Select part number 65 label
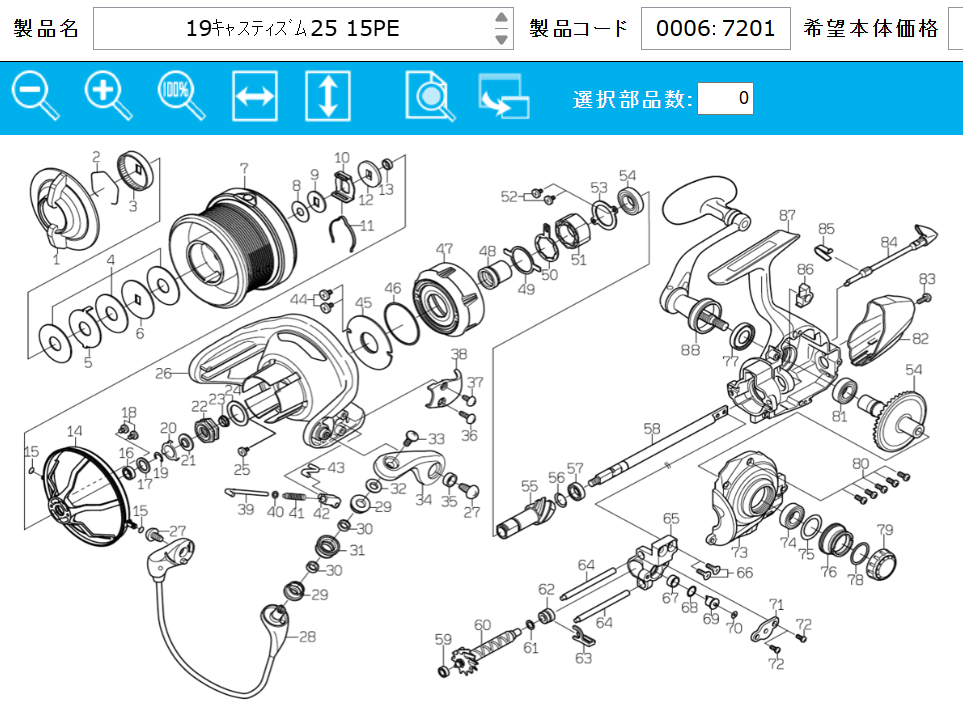 click(671, 518)
